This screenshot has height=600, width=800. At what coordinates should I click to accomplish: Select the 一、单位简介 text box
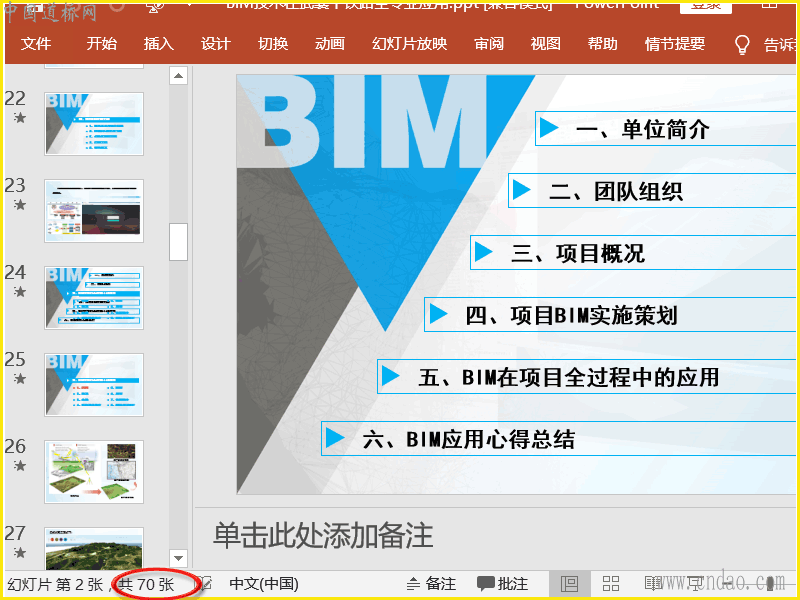tap(665, 129)
